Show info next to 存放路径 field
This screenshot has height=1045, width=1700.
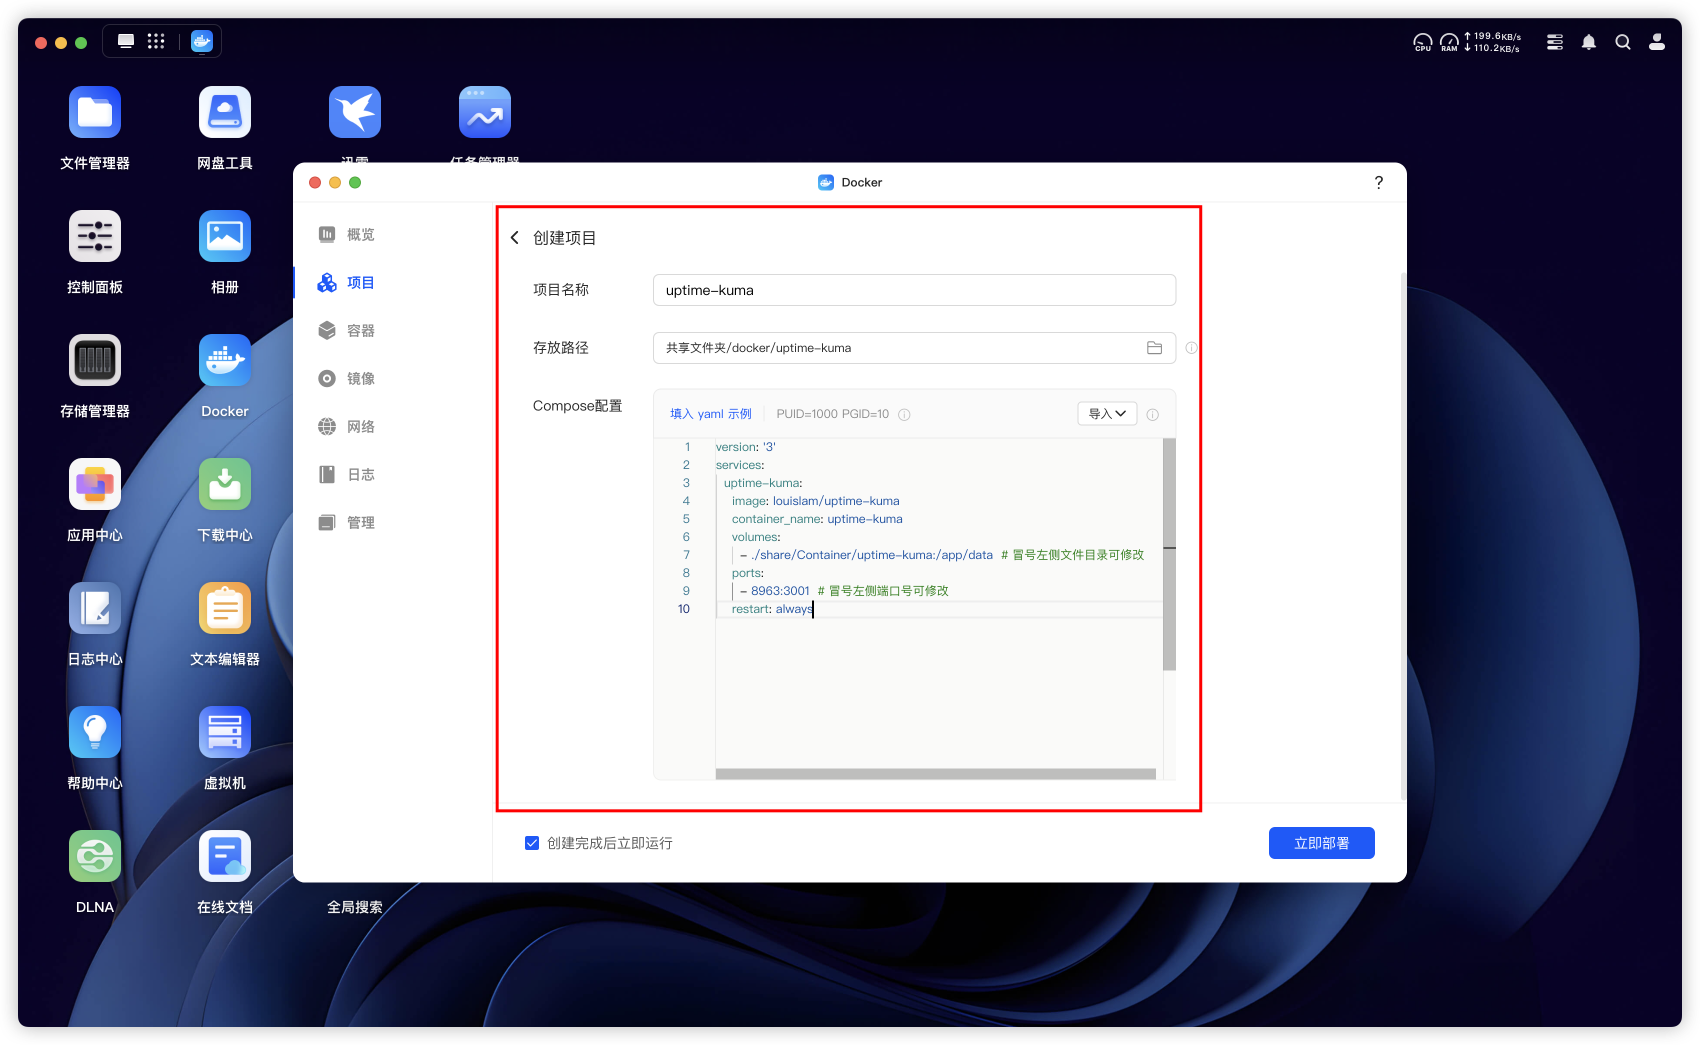1191,348
